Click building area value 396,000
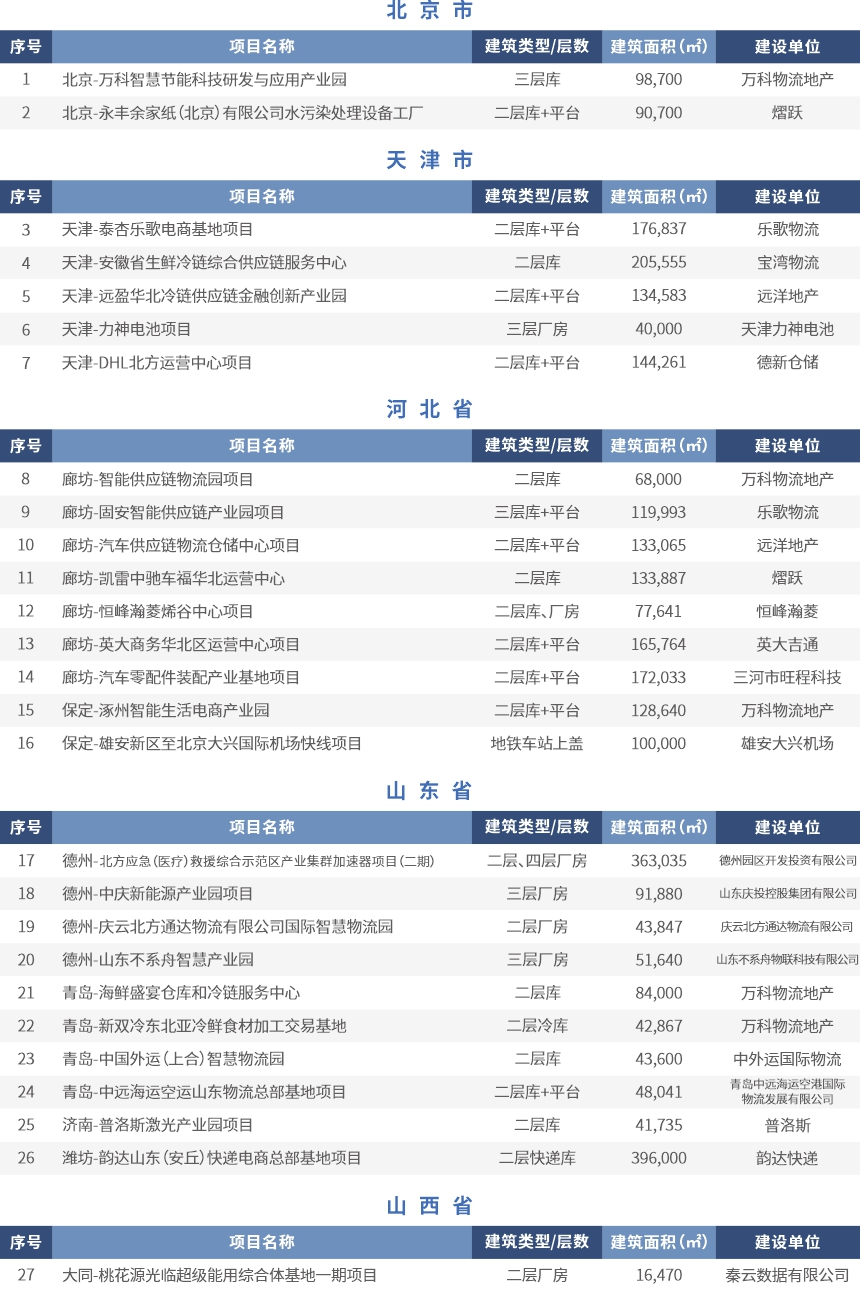860x1292 pixels. tap(659, 1157)
